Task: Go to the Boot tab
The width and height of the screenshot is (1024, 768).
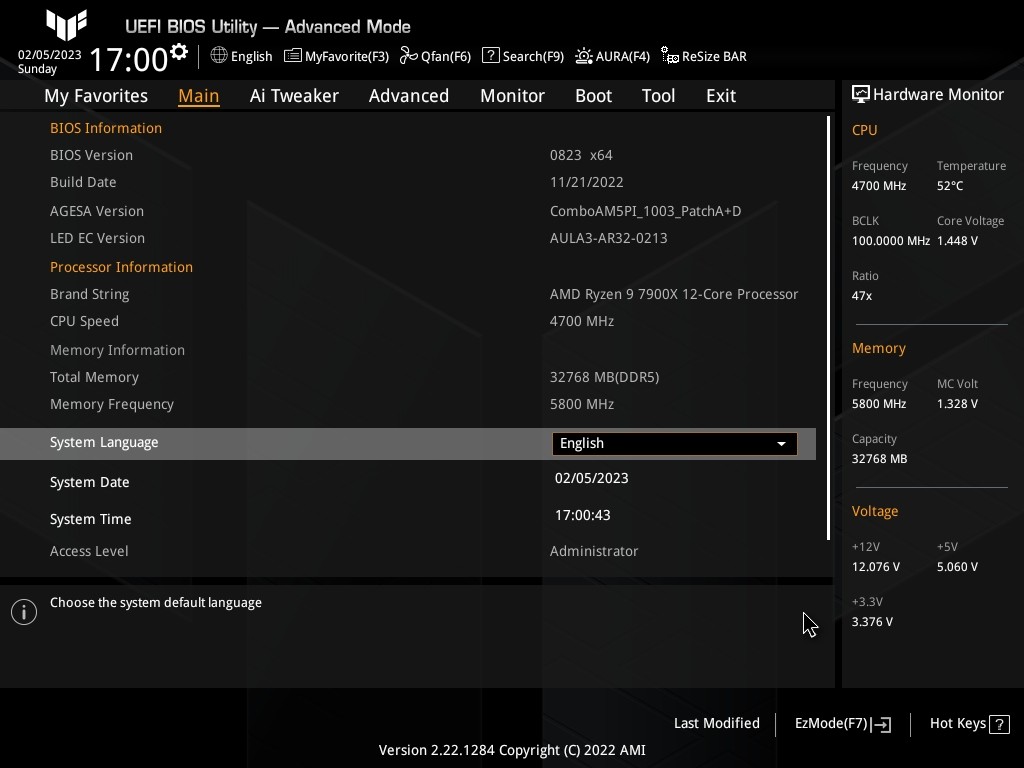Action: (593, 96)
